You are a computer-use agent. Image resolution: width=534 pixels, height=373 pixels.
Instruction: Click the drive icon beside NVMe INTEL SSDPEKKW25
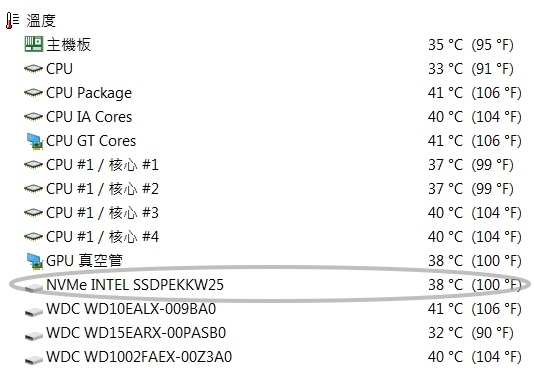[x=34, y=288]
